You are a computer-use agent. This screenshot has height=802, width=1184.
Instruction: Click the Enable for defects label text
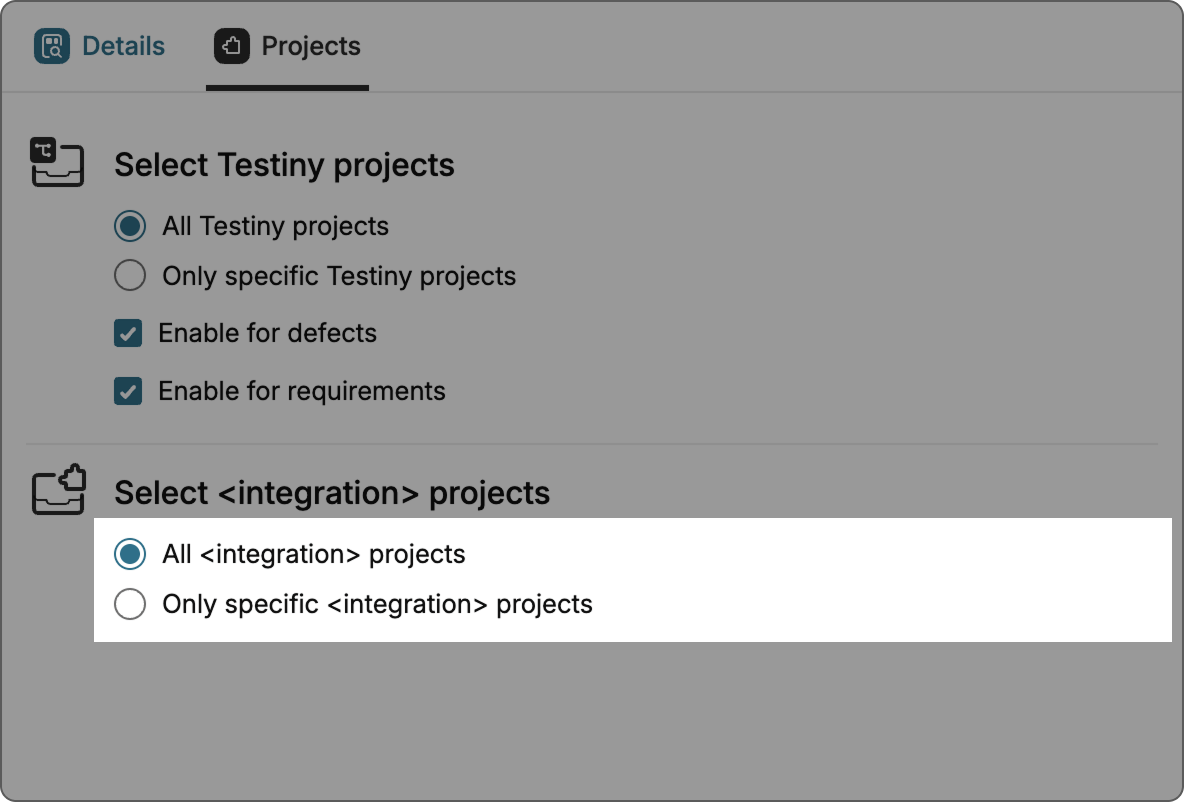267,333
